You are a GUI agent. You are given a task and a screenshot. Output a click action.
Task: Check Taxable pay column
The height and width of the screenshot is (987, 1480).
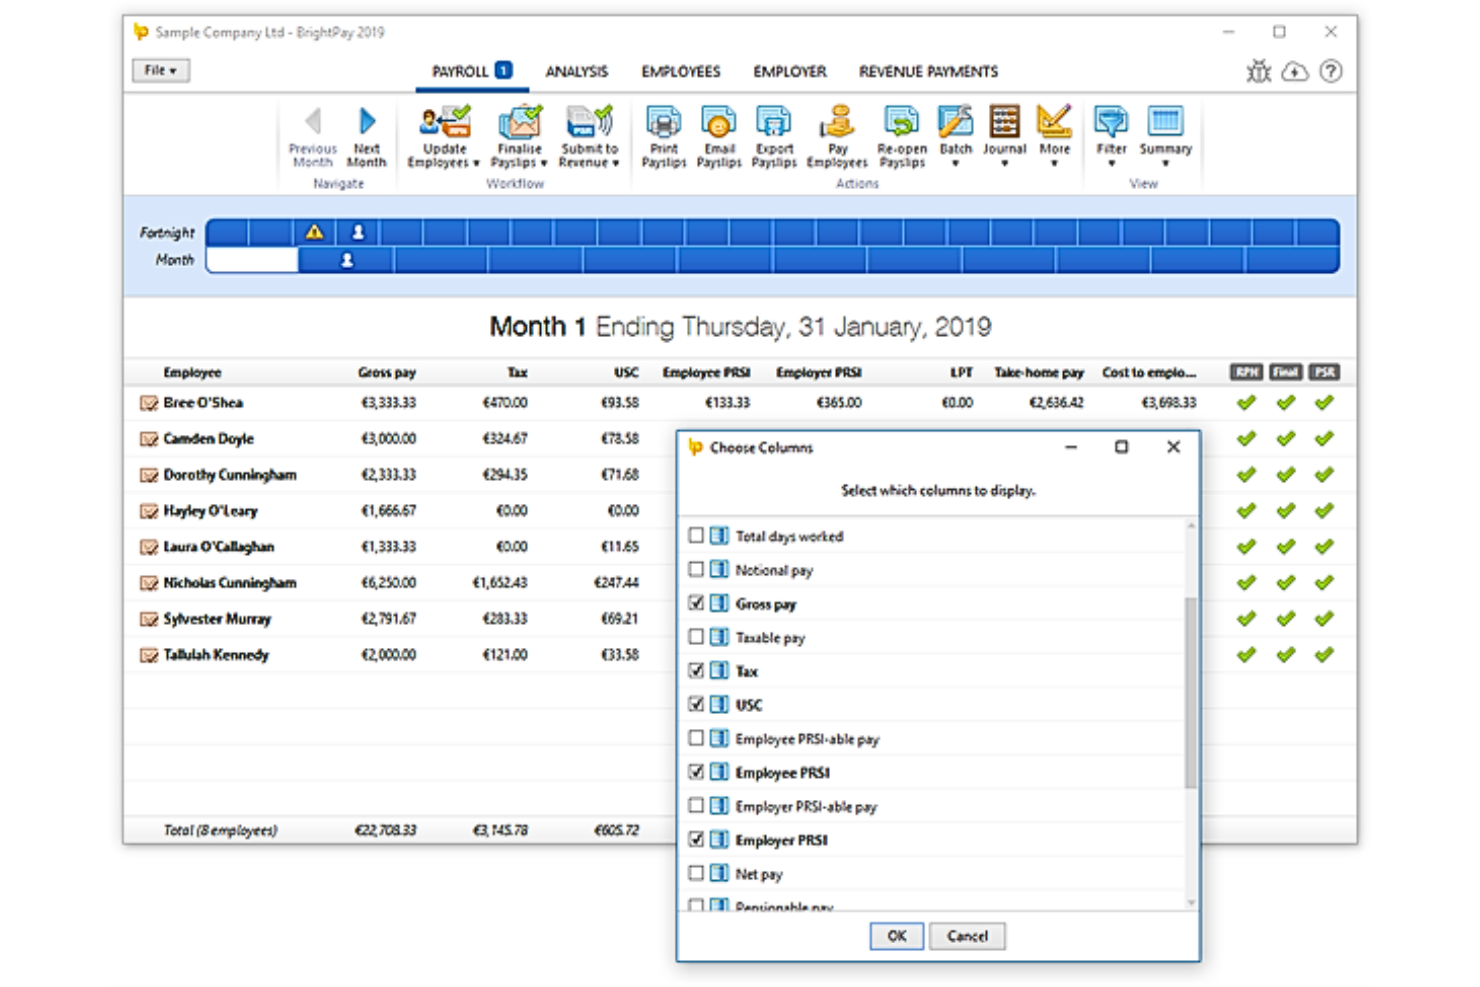pyautogui.click(x=696, y=637)
